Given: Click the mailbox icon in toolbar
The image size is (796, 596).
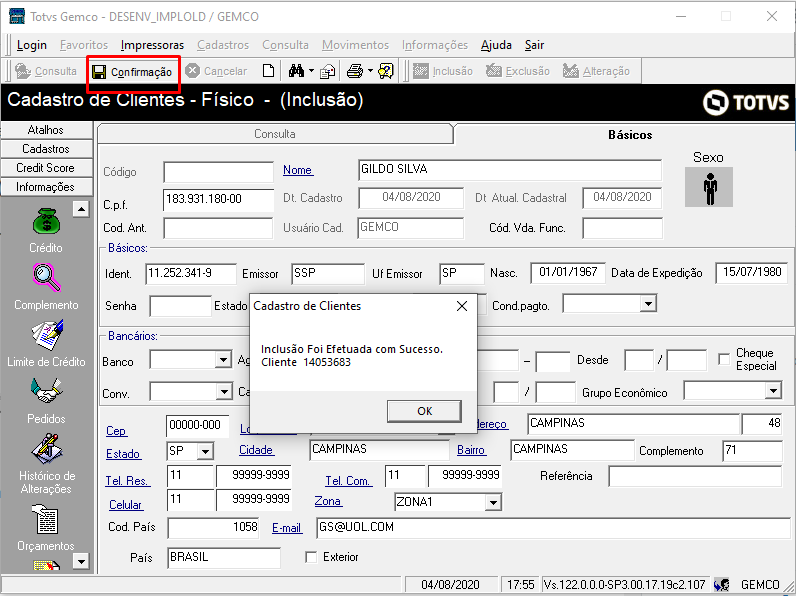Looking at the screenshot, I should click(327, 72).
